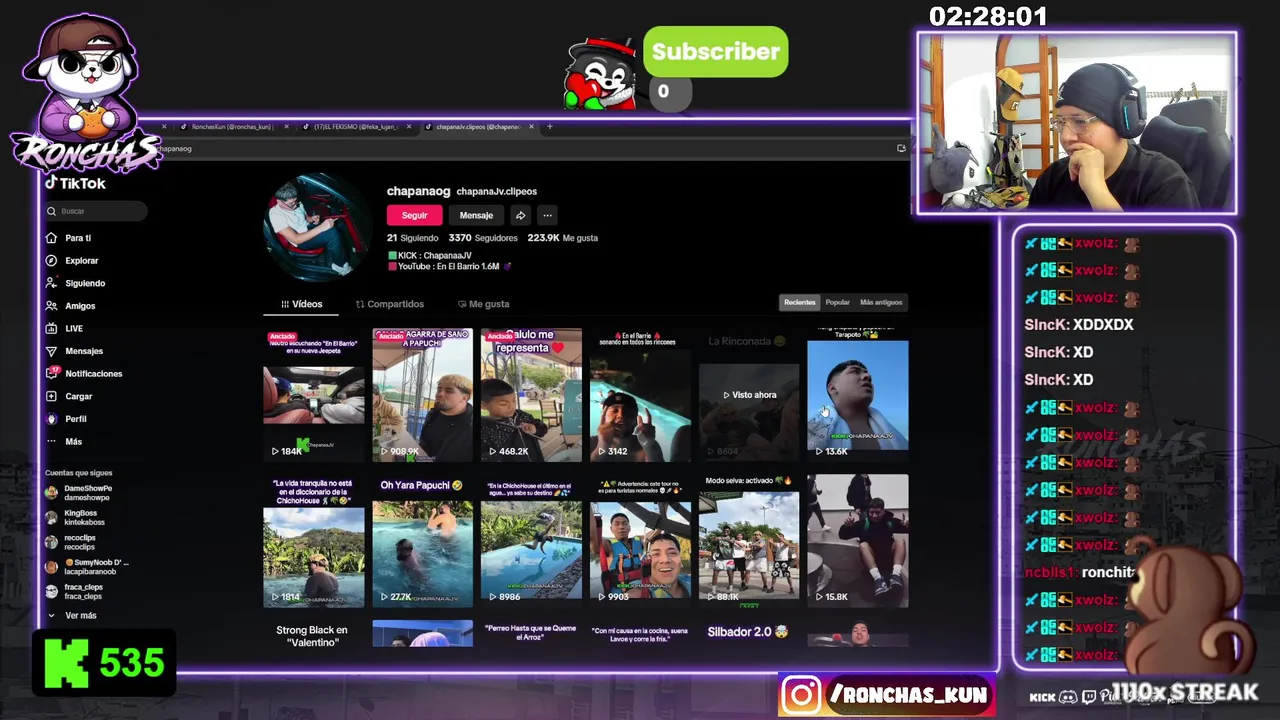Image resolution: width=1280 pixels, height=720 pixels.
Task: Sort videos by Más antiguos
Action: pyautogui.click(x=881, y=302)
